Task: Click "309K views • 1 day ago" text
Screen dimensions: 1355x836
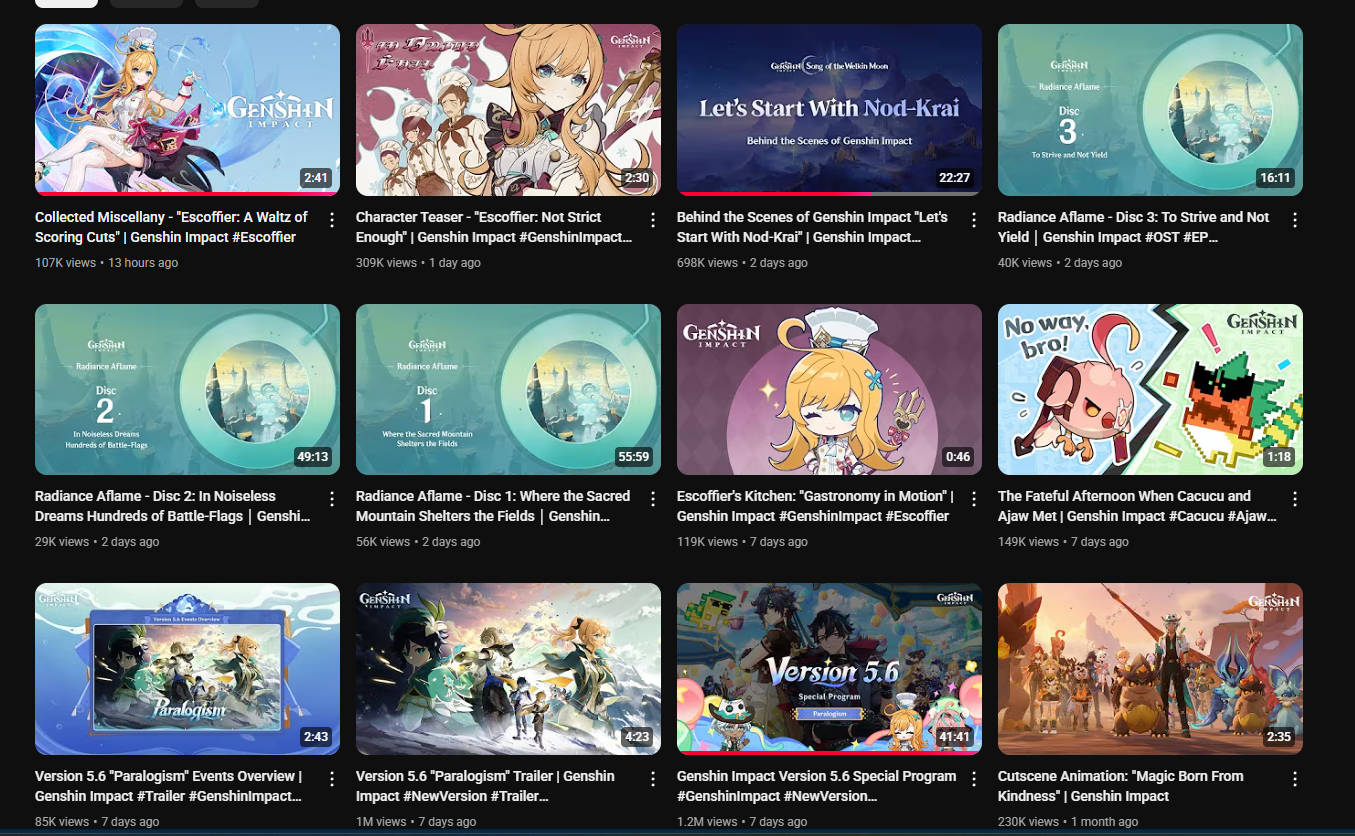Action: pos(418,263)
